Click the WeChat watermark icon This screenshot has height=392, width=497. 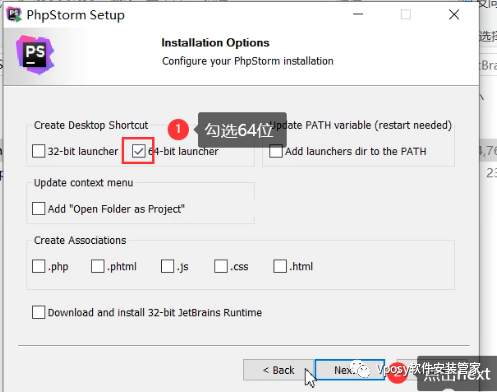click(361, 369)
